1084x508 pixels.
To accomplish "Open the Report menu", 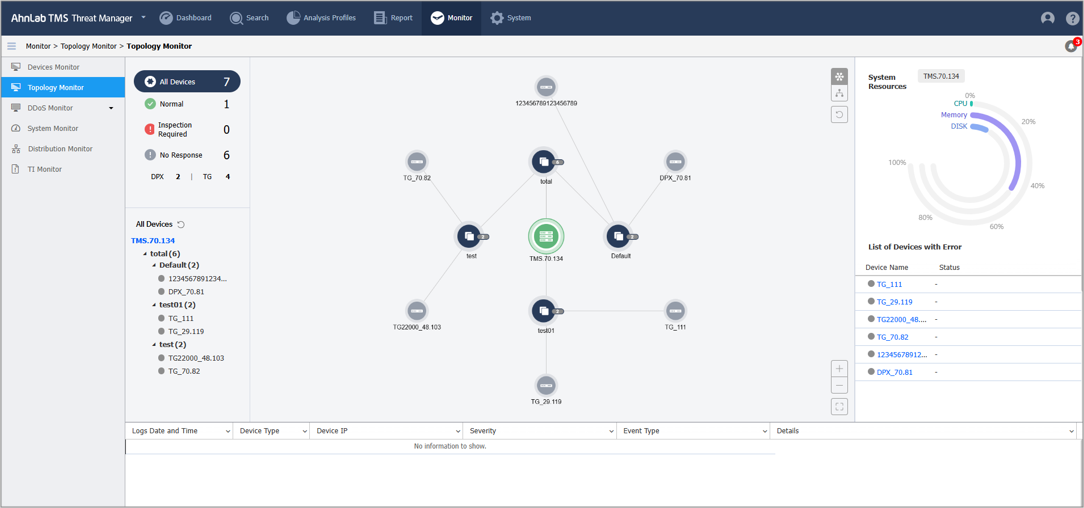I will [393, 18].
